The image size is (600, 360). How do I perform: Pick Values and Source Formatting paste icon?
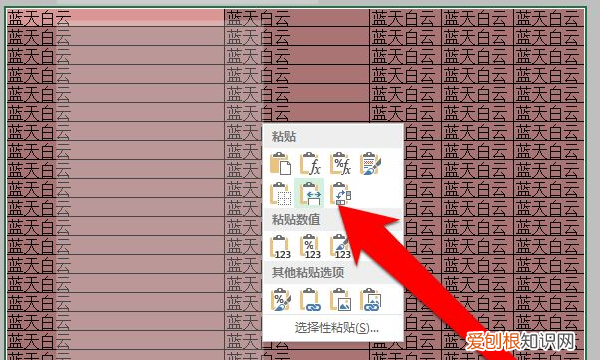click(340, 246)
